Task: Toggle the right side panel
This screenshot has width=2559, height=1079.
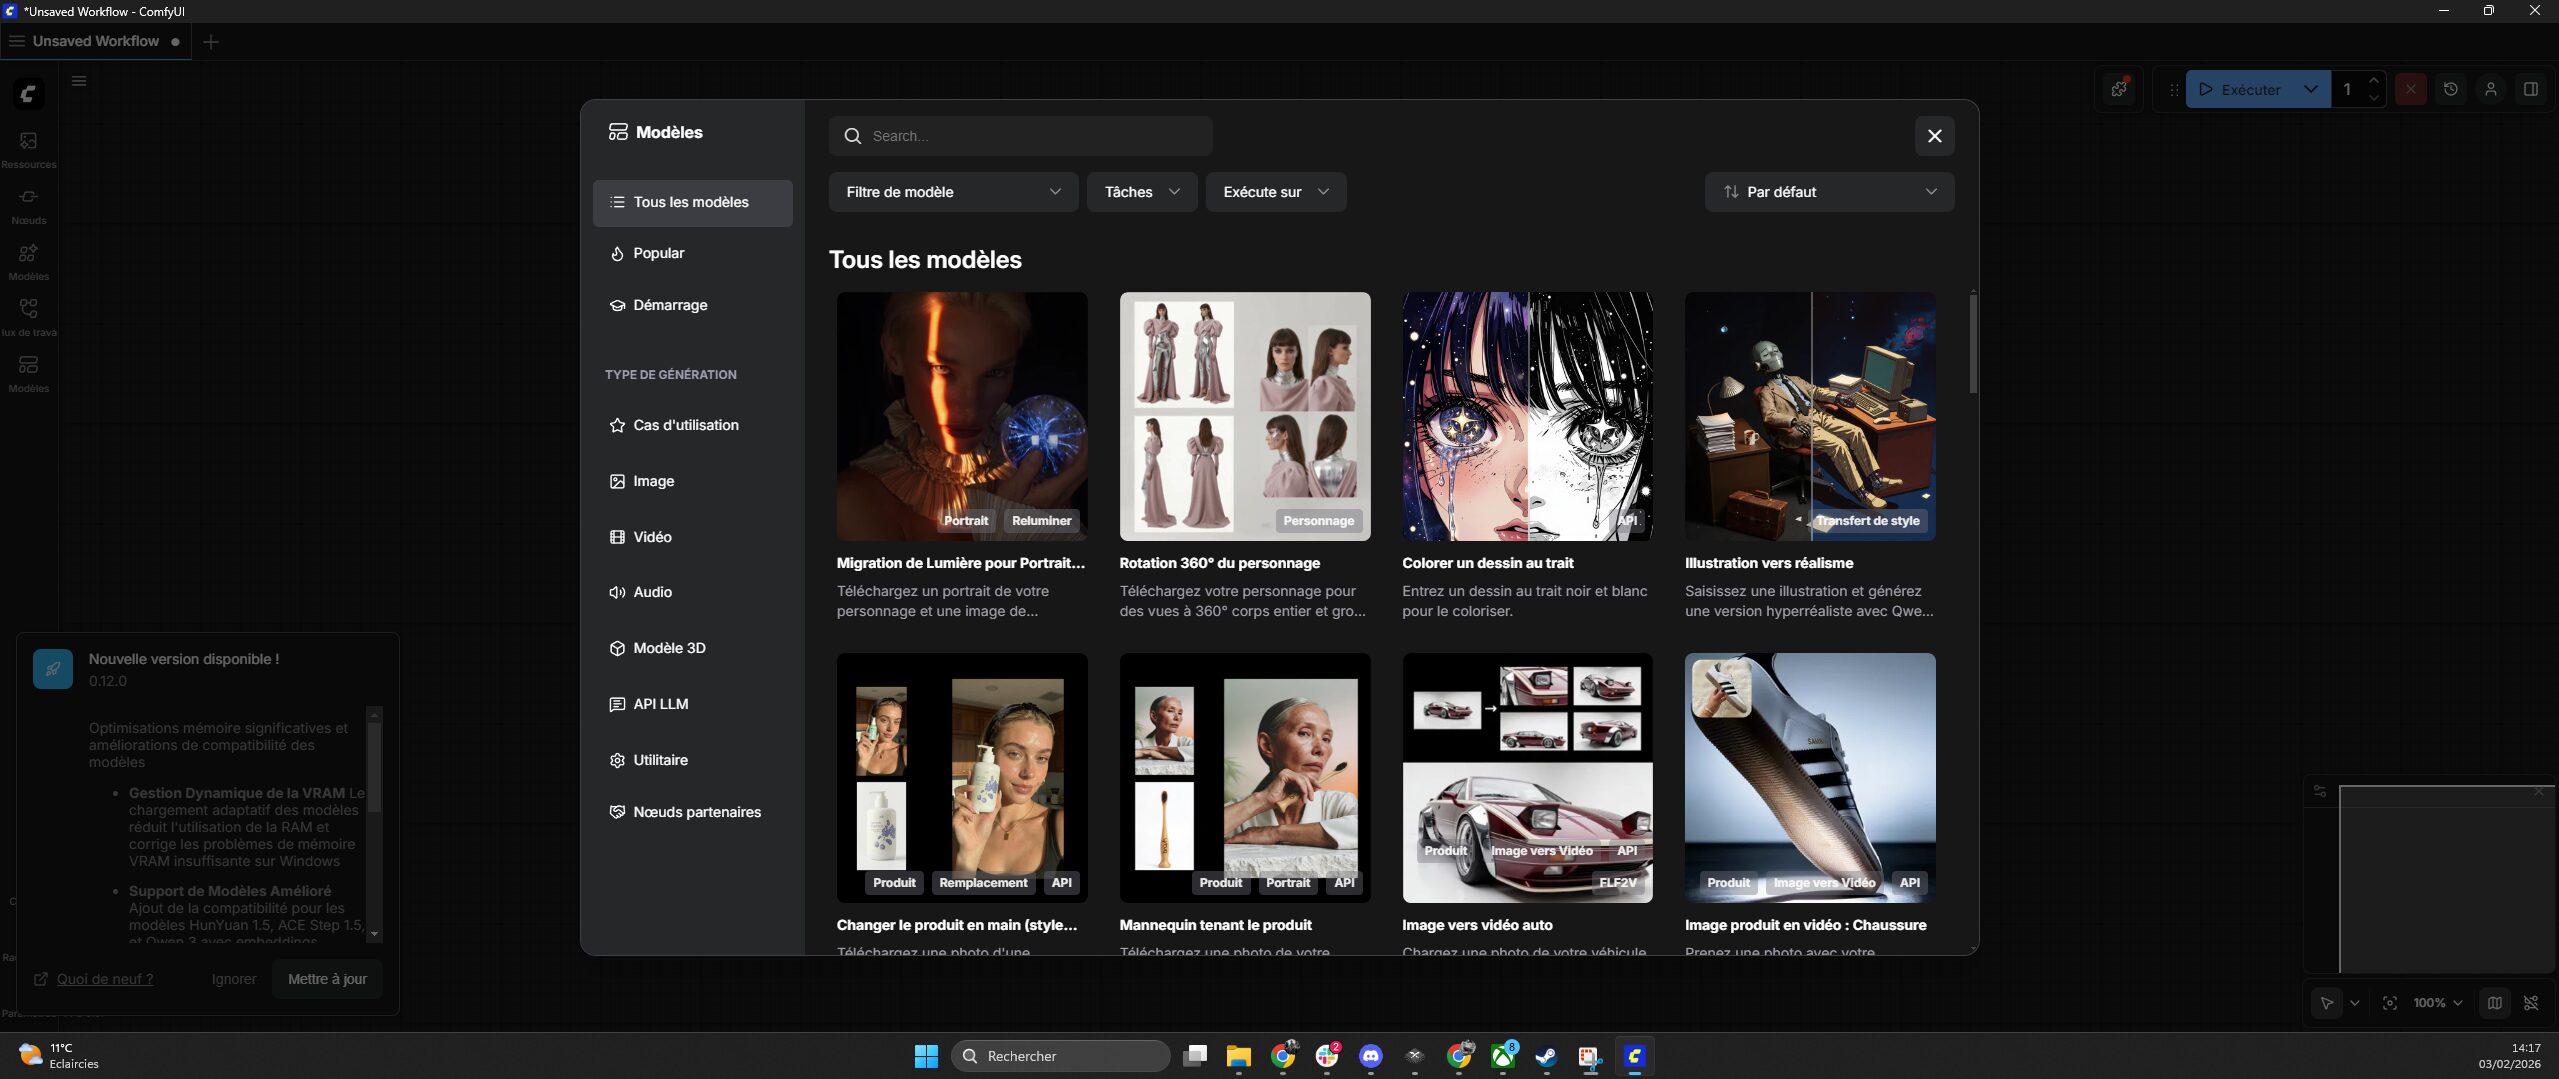Action: pos(2530,89)
